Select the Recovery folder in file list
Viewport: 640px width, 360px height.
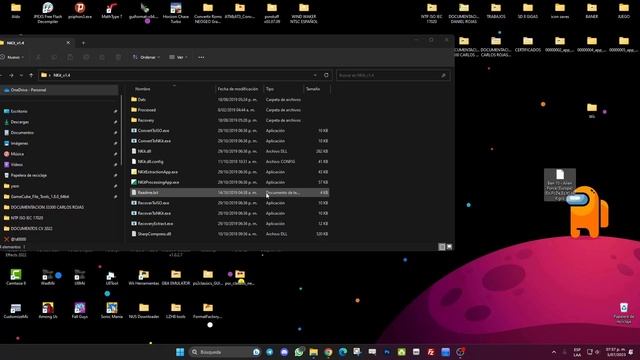click(229, 120)
